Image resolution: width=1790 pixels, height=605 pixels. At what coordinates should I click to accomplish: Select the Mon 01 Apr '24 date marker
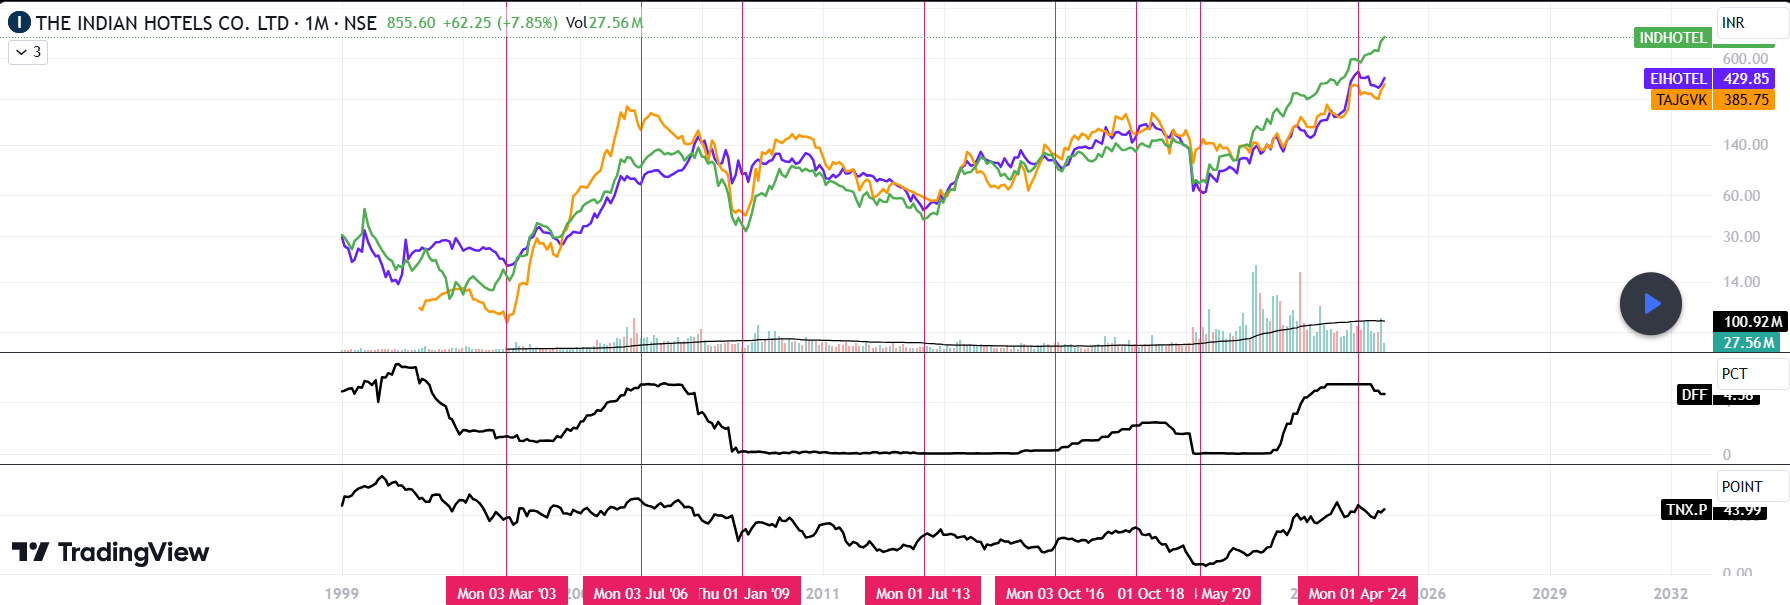pyautogui.click(x=1357, y=593)
